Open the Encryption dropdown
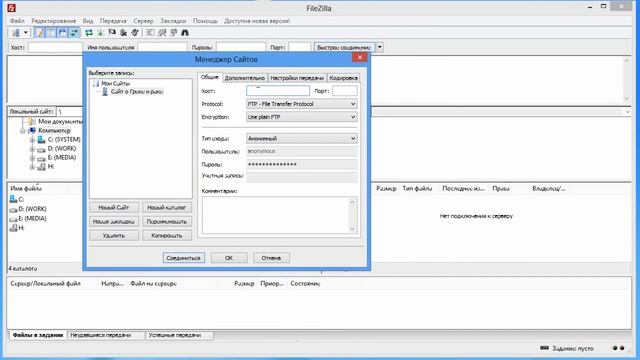The width and height of the screenshot is (640, 360). pyautogui.click(x=302, y=117)
